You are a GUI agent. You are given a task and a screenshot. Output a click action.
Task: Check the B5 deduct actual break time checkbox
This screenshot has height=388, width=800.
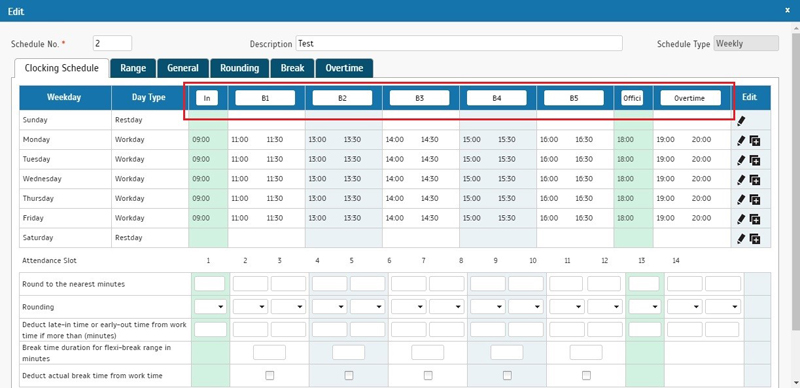586,375
